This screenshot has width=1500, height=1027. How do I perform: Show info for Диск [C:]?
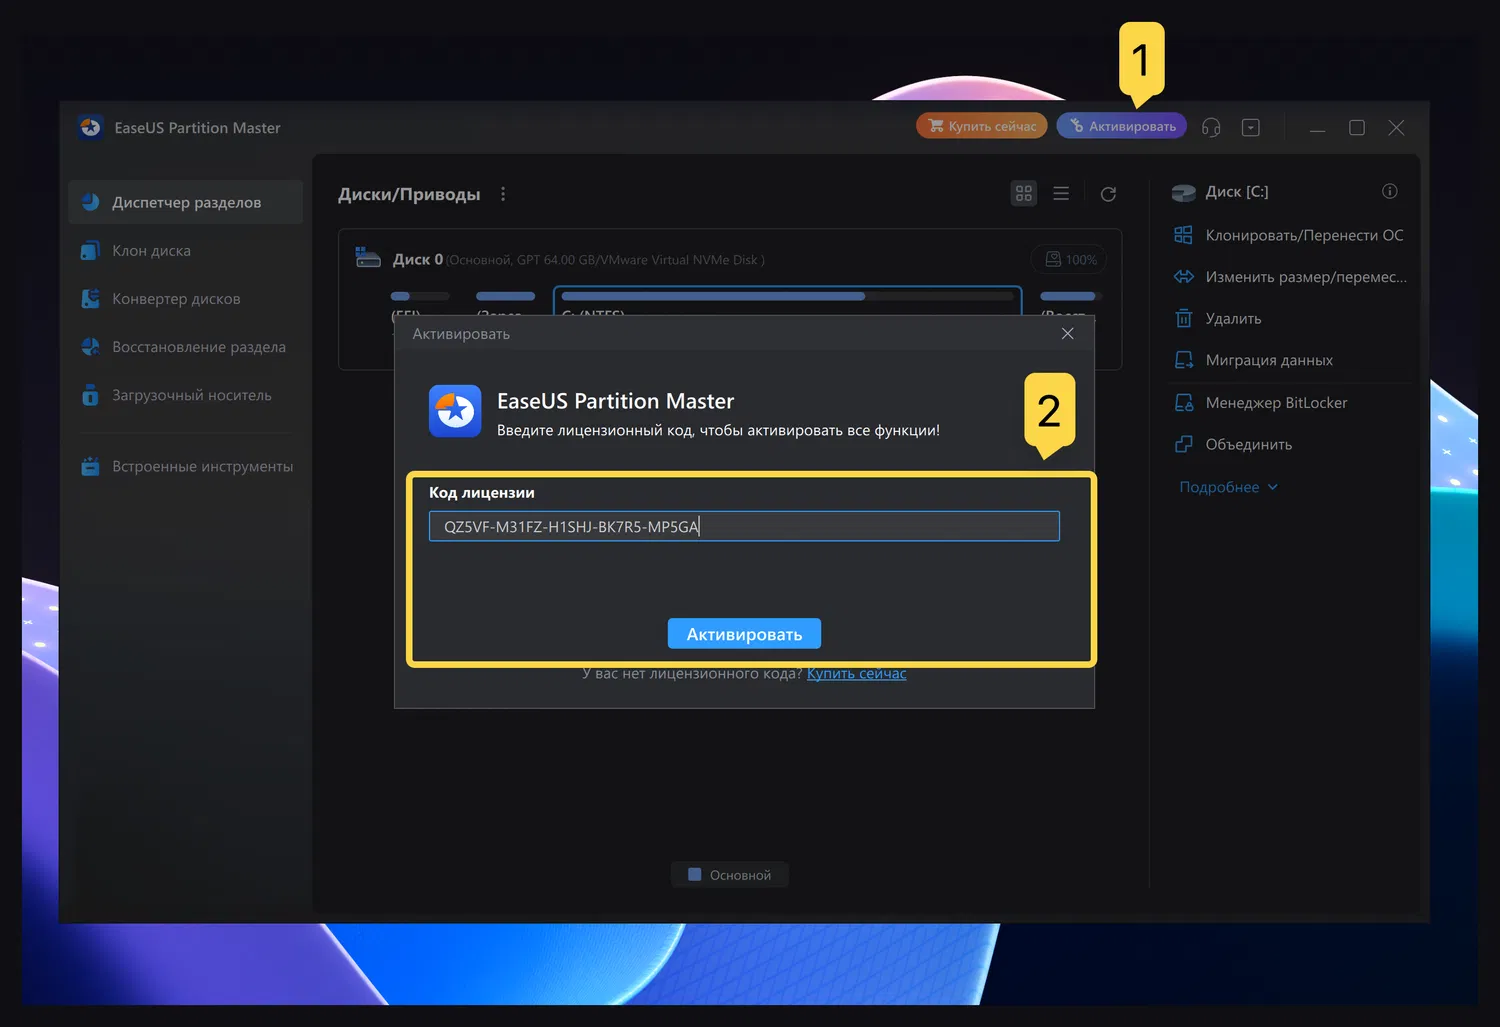(x=1390, y=191)
